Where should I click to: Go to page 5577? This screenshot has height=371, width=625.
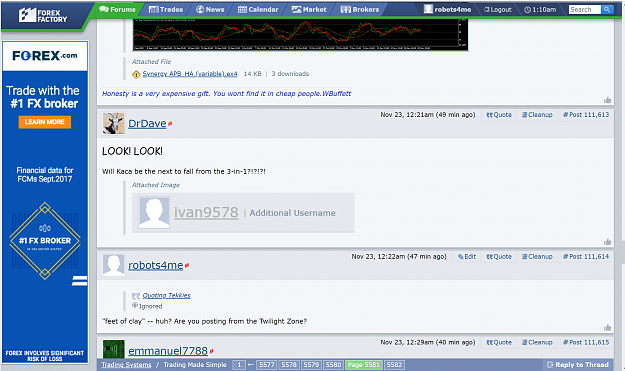pos(267,365)
